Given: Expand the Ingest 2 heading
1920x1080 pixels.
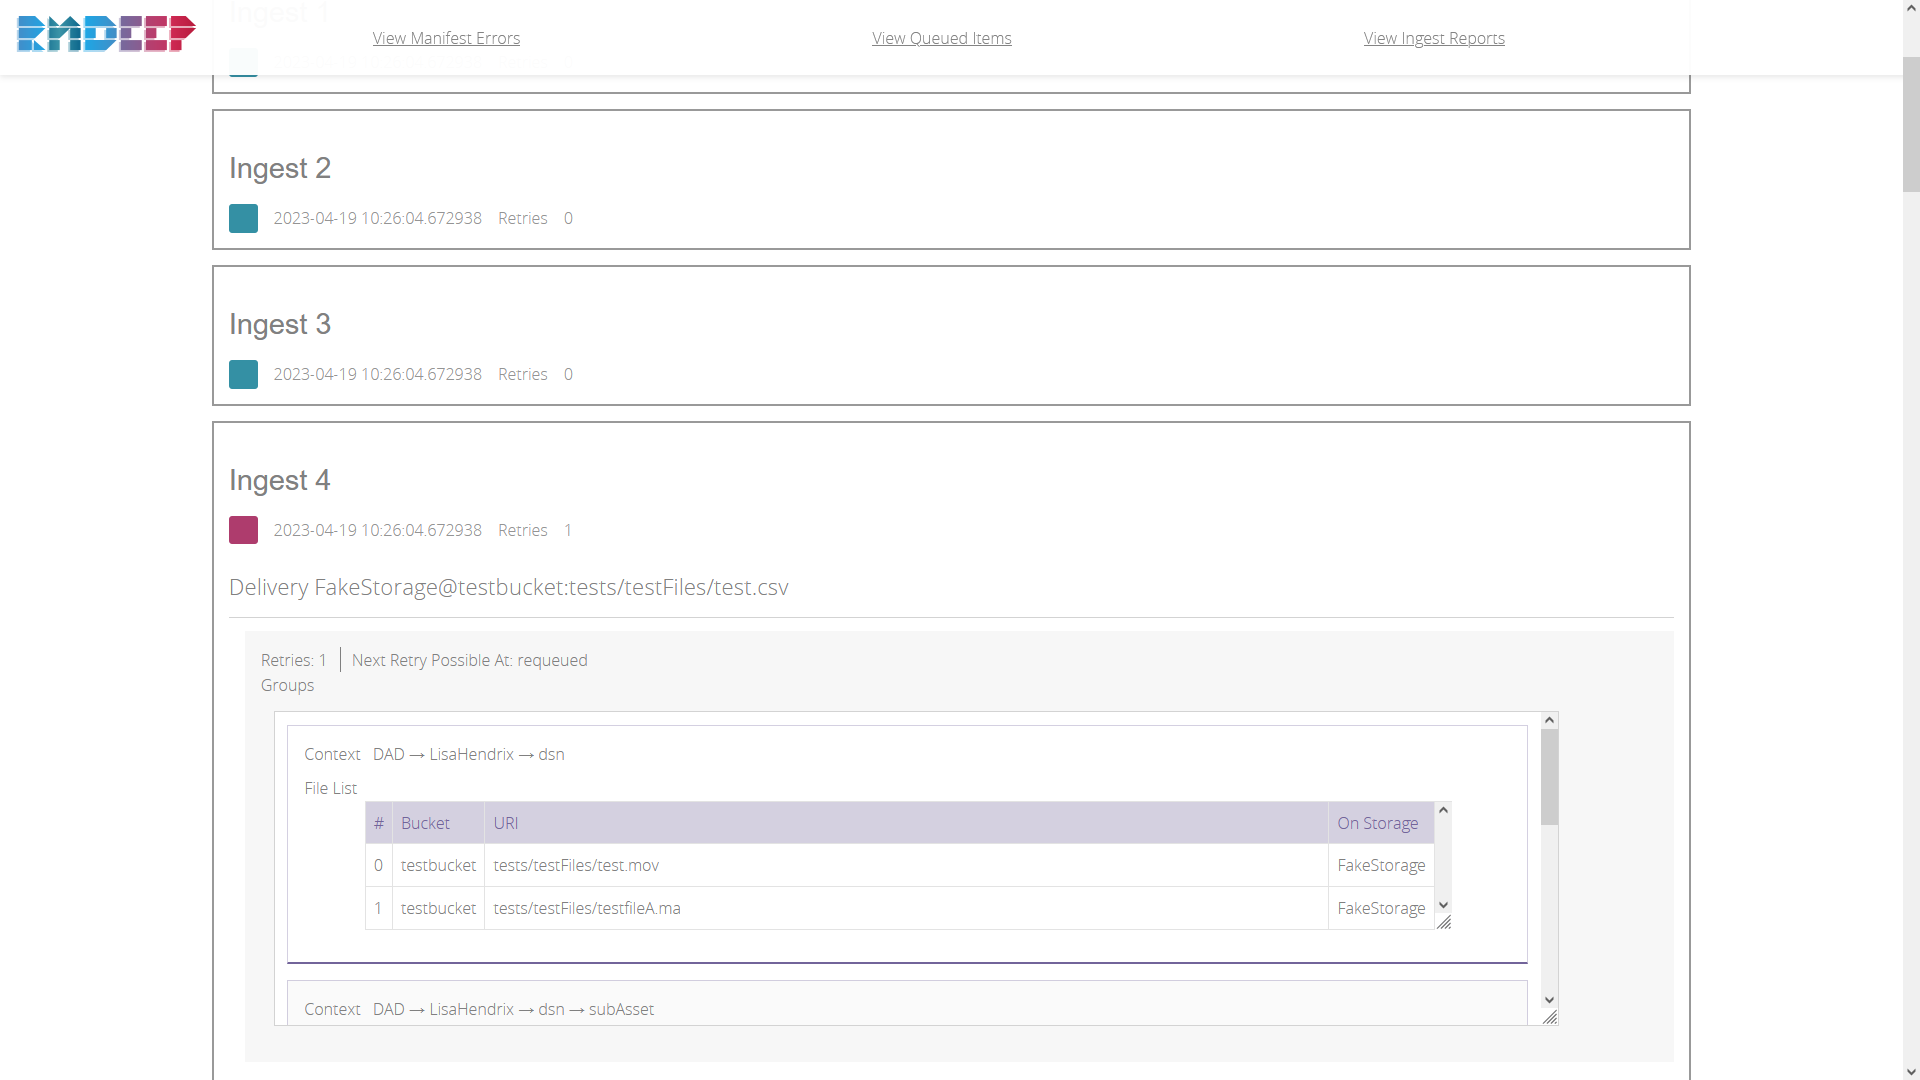Looking at the screenshot, I should click(x=280, y=168).
